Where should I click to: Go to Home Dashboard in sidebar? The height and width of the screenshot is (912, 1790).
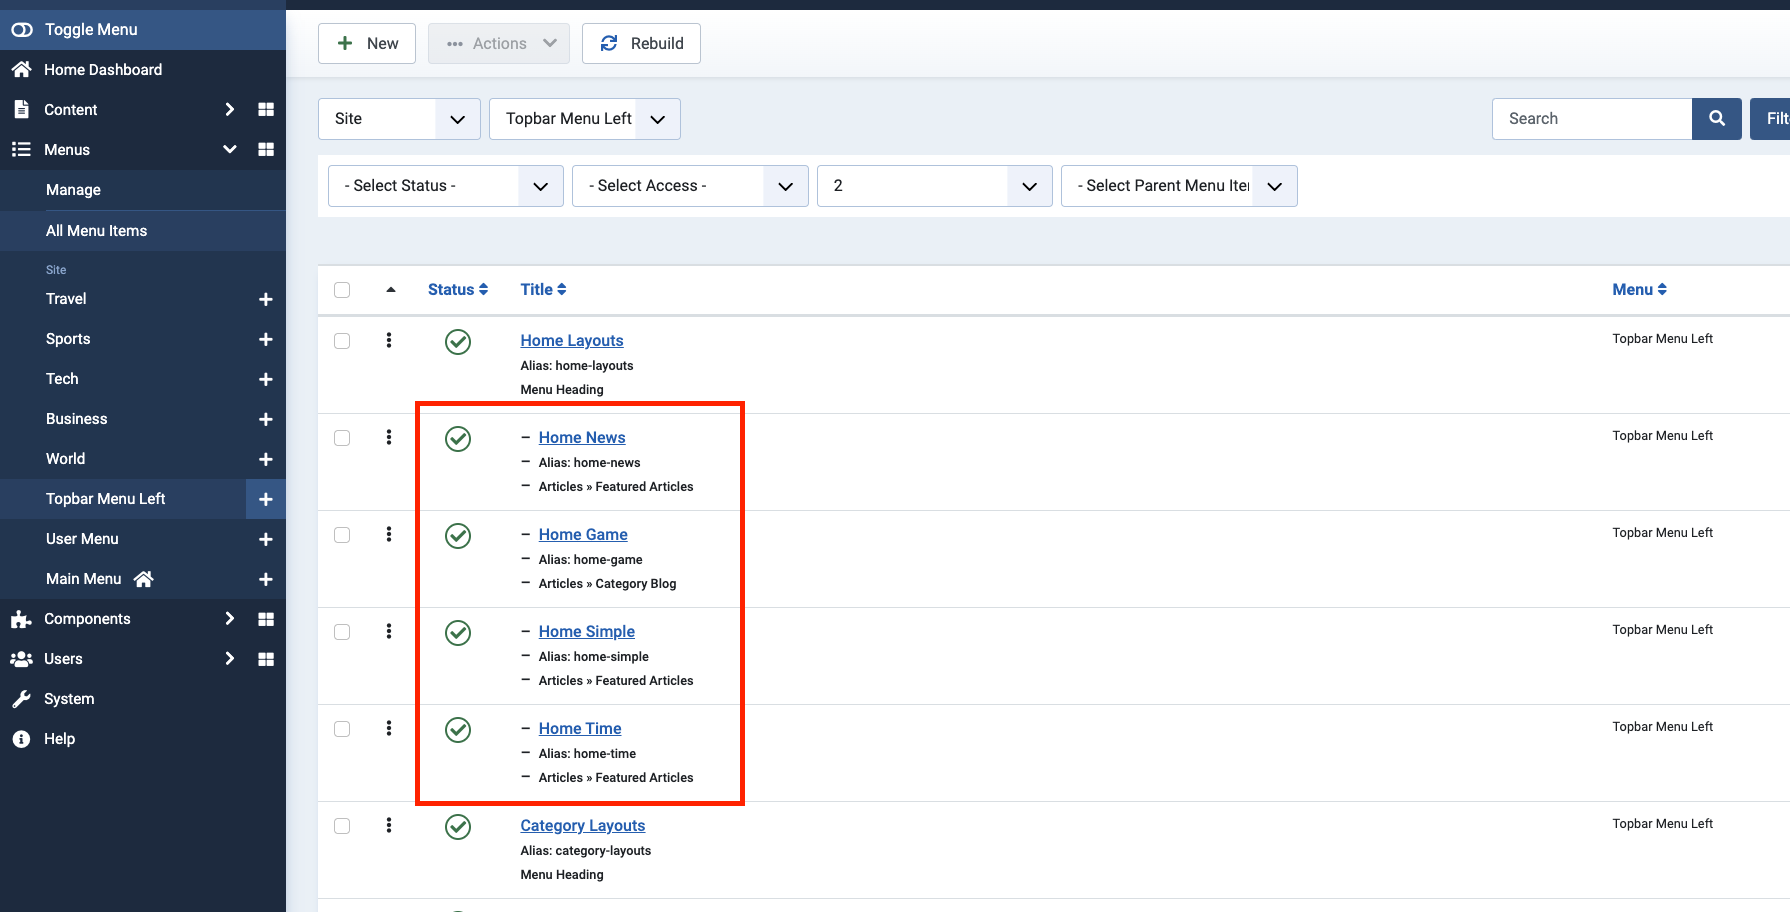[102, 70]
